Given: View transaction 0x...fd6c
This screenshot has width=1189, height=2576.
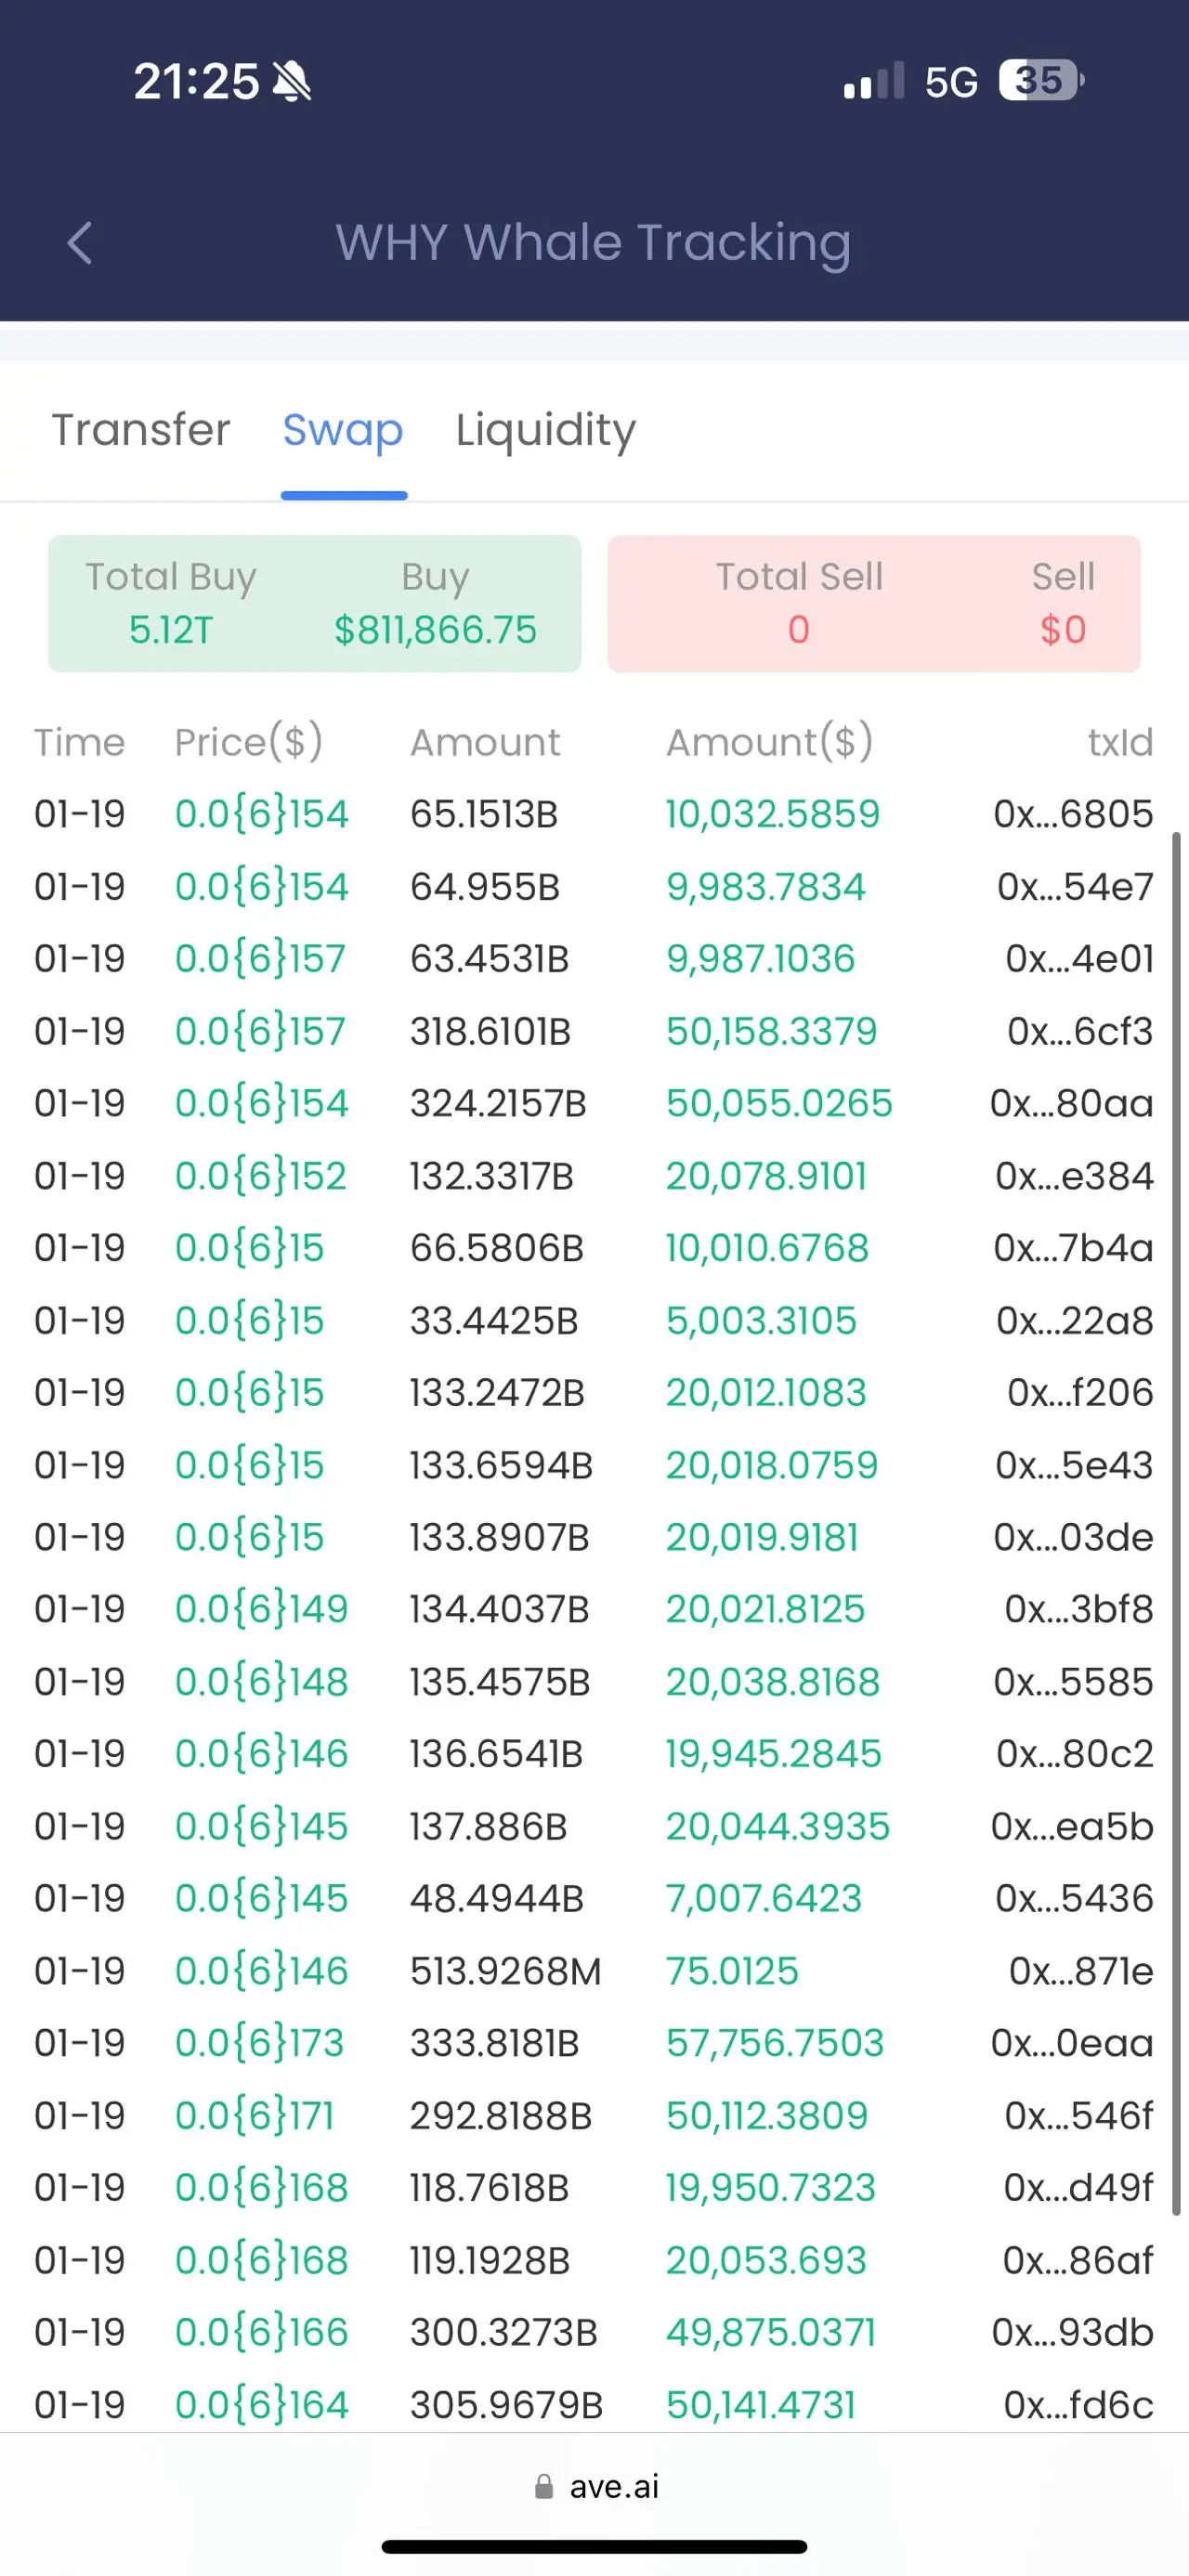Looking at the screenshot, I should 1078,2405.
